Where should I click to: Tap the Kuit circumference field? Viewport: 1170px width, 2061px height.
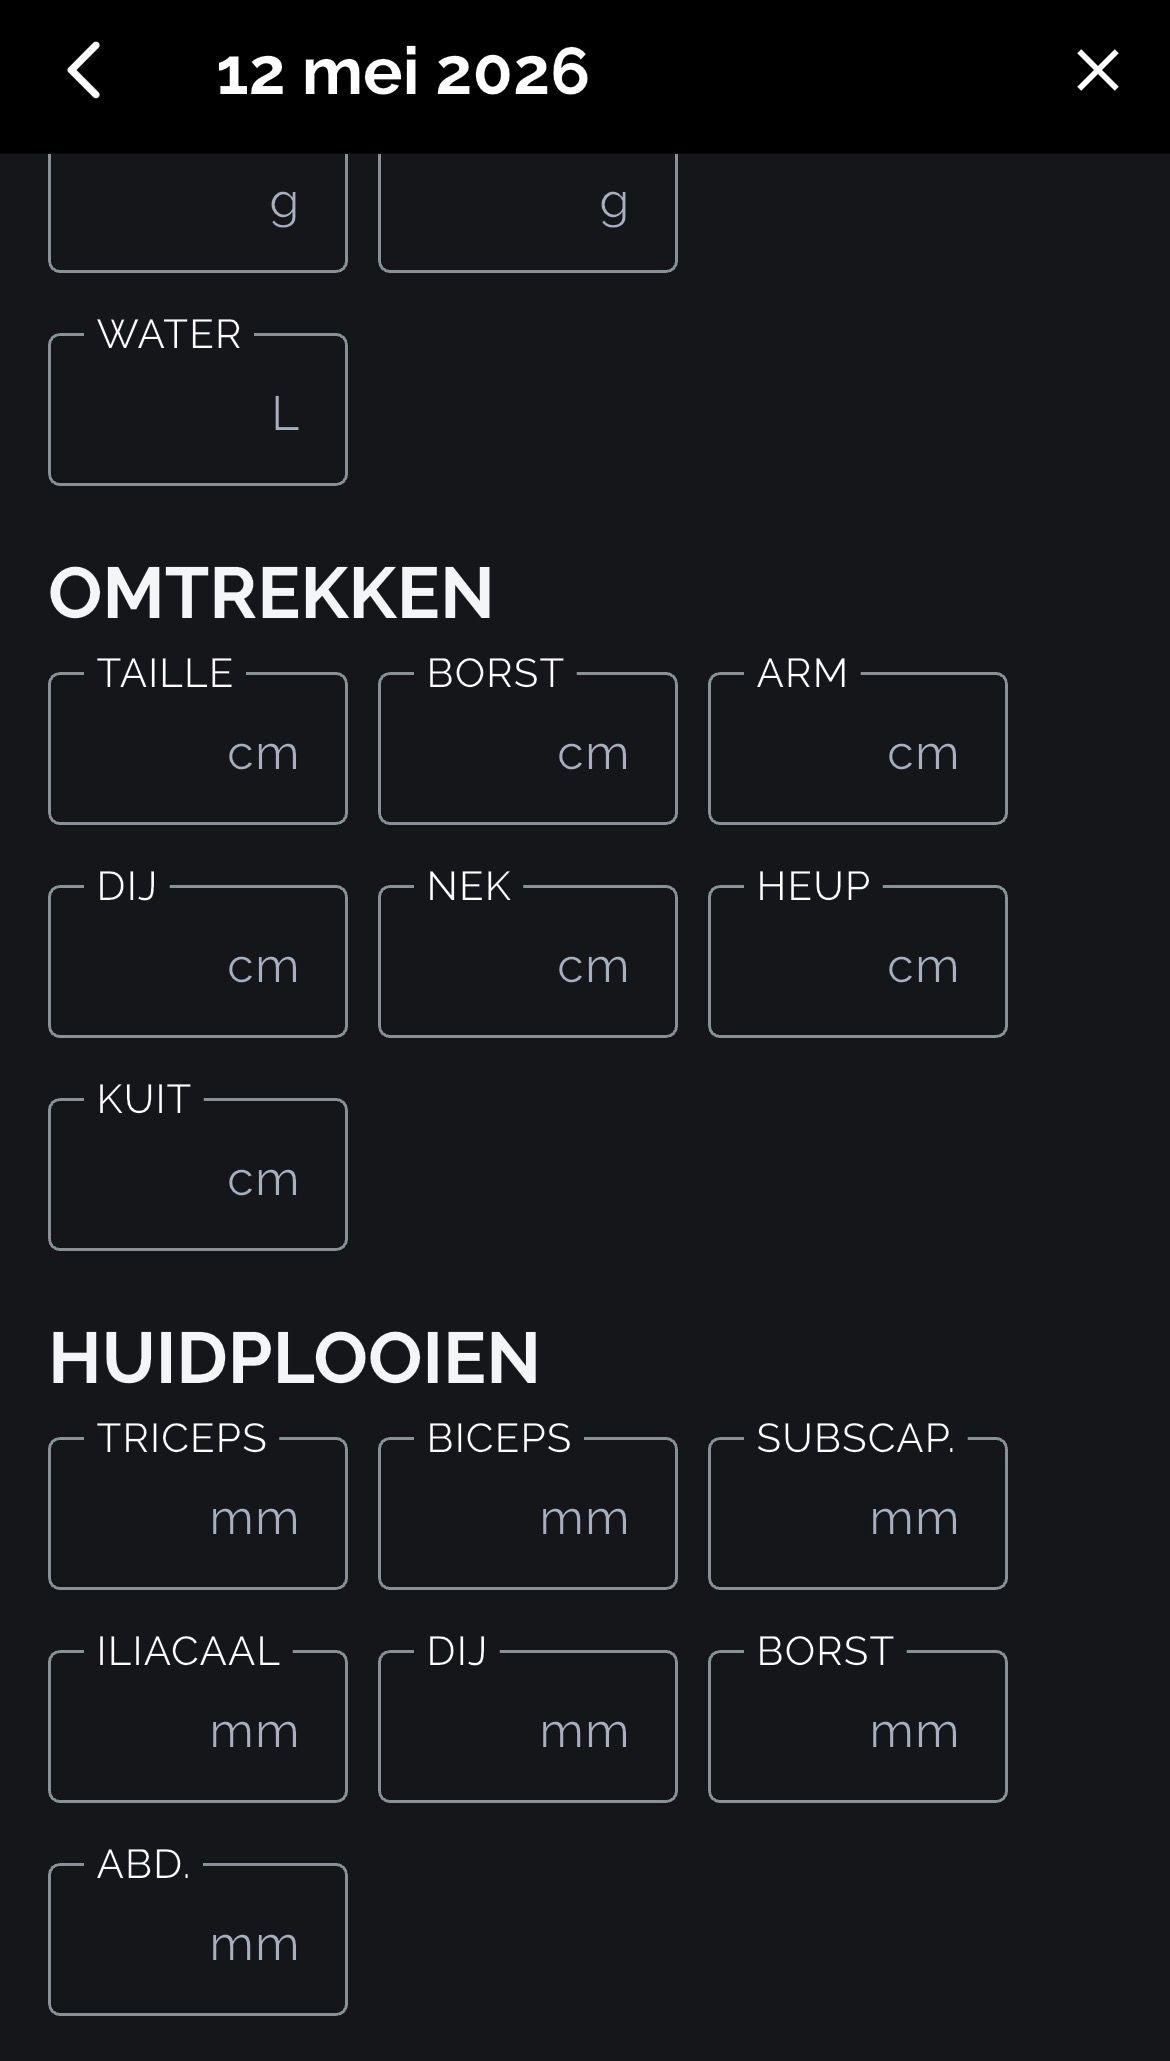(x=198, y=1175)
